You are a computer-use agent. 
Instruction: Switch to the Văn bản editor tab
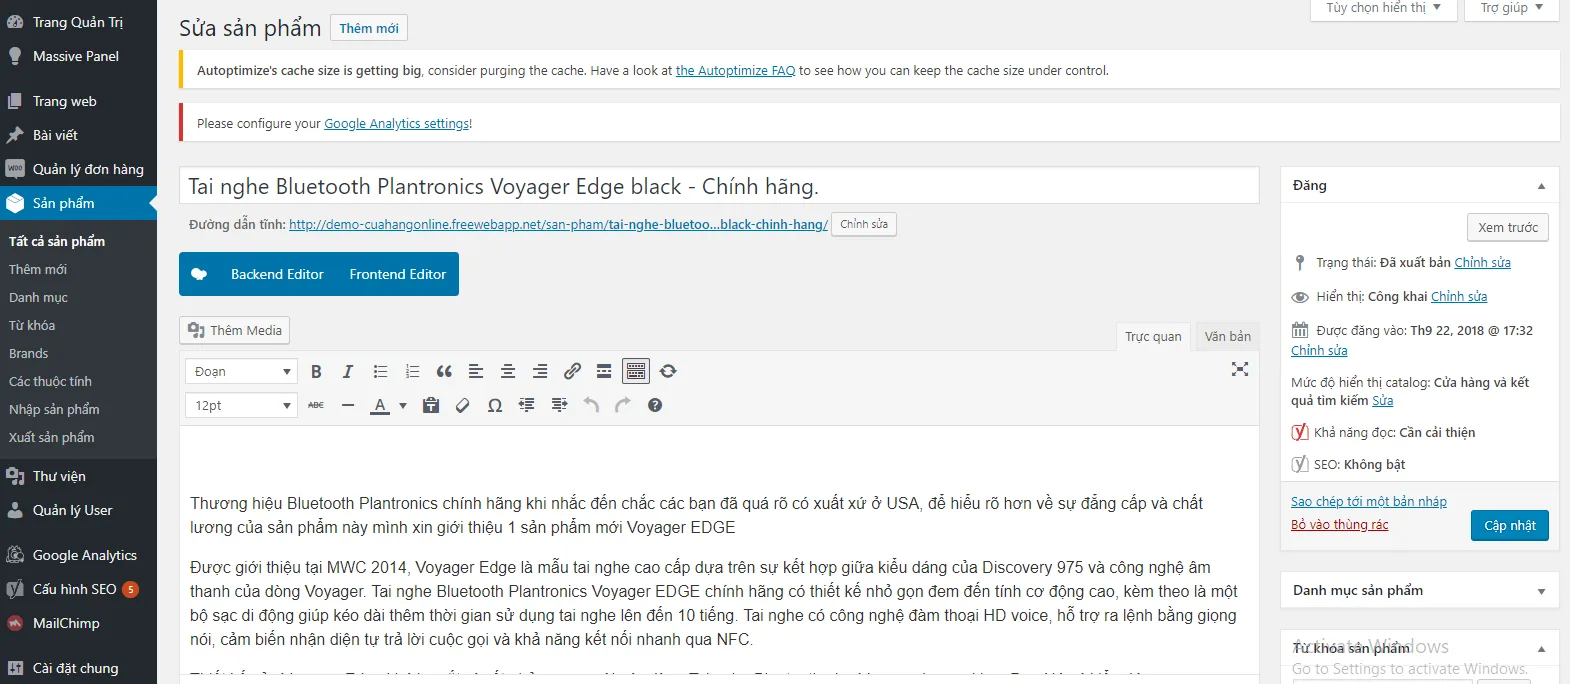point(1227,336)
